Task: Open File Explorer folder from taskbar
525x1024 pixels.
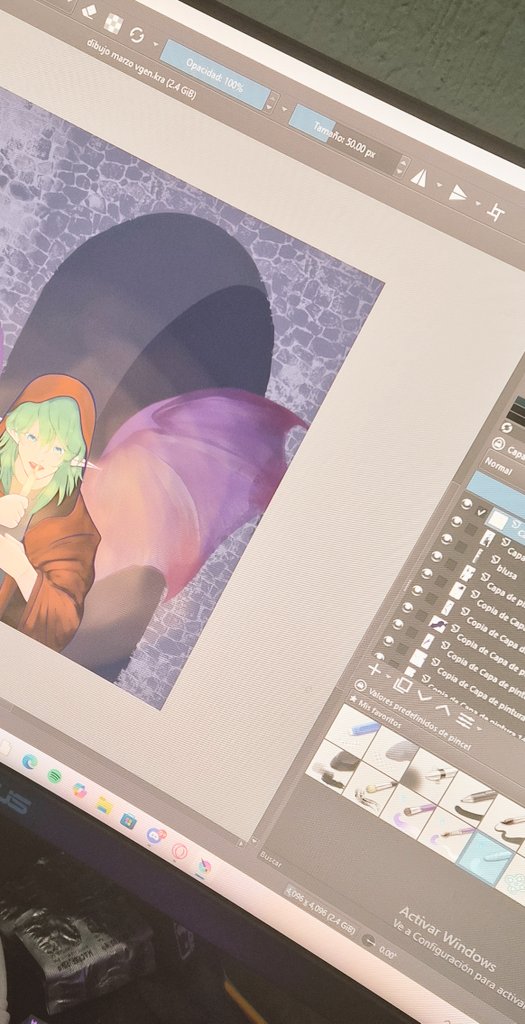Action: (x=104, y=805)
